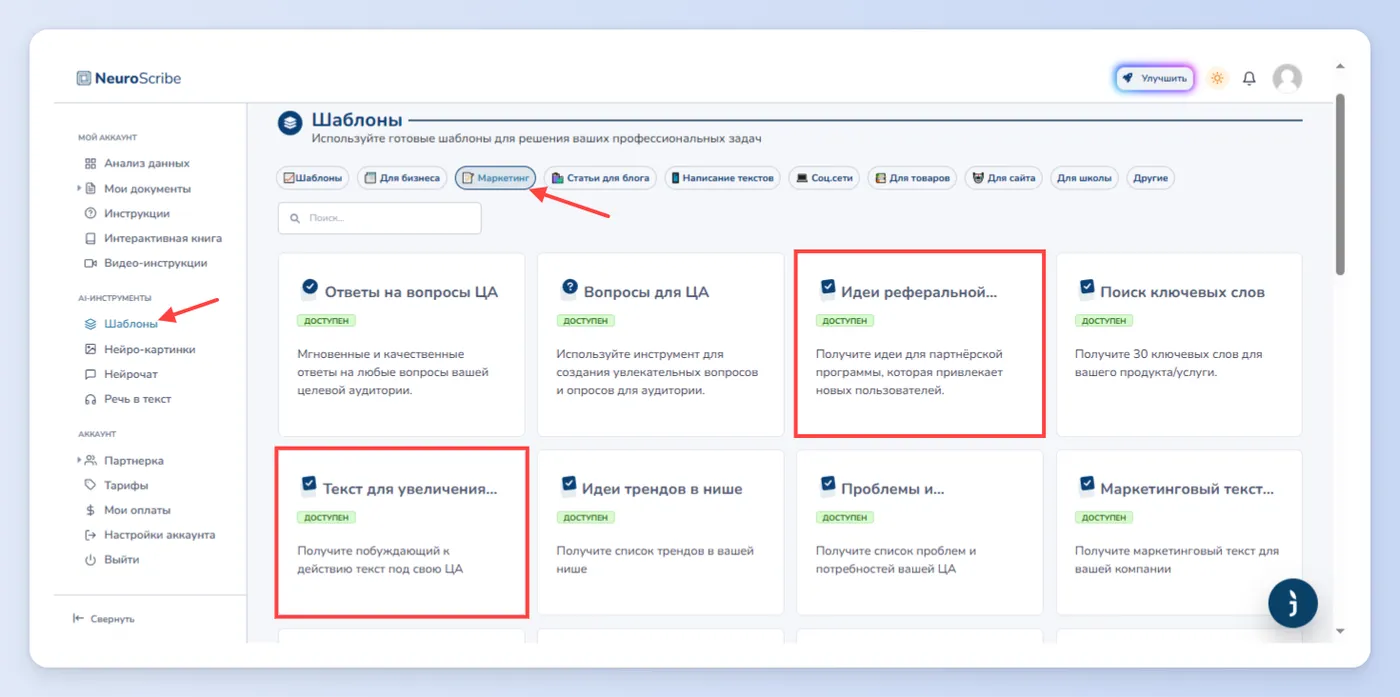1400x697 pixels.
Task: Open the Поиск ключевых слов template card
Action: click(1179, 344)
